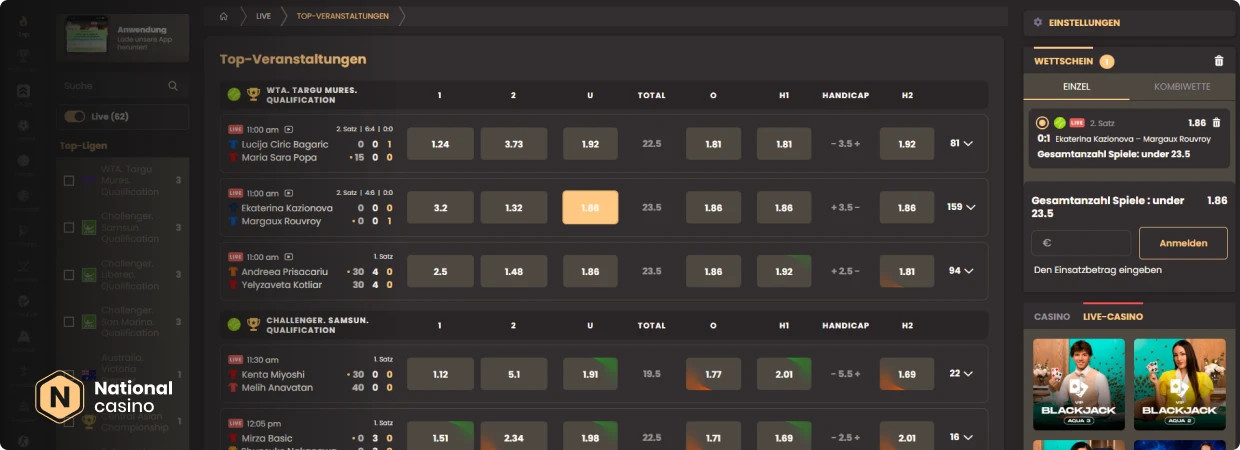This screenshot has height=450, width=1240.
Task: Increase the 3.5 handicap for Bagaric vs Popa
Action: pyautogui.click(x=857, y=144)
